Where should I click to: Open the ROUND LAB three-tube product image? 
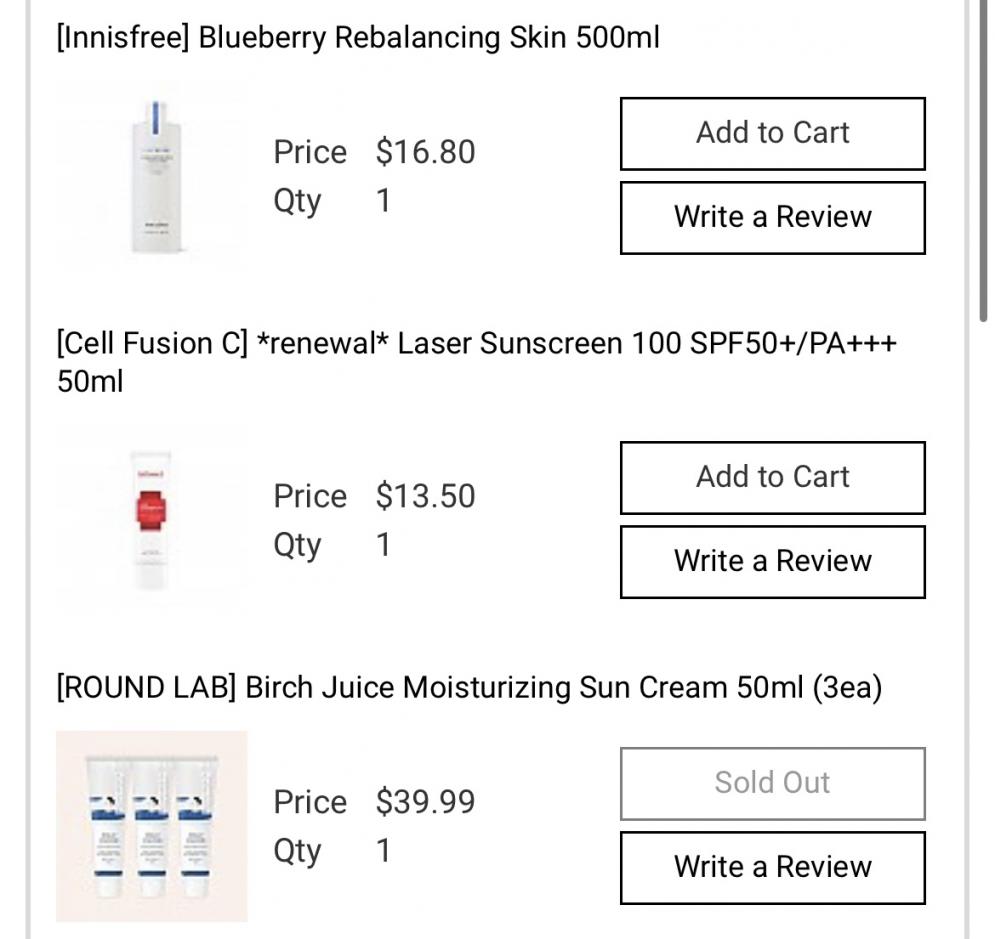[x=152, y=826]
